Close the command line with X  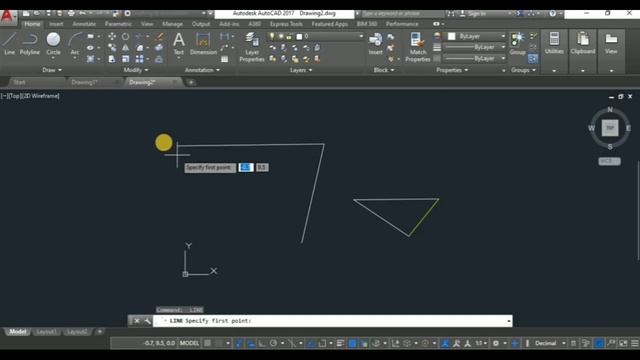point(137,321)
